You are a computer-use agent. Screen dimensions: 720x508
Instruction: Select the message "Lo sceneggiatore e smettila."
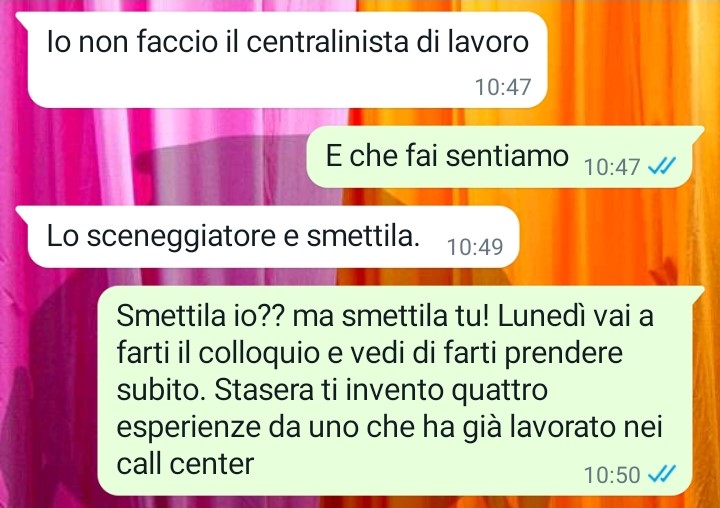tap(268, 237)
